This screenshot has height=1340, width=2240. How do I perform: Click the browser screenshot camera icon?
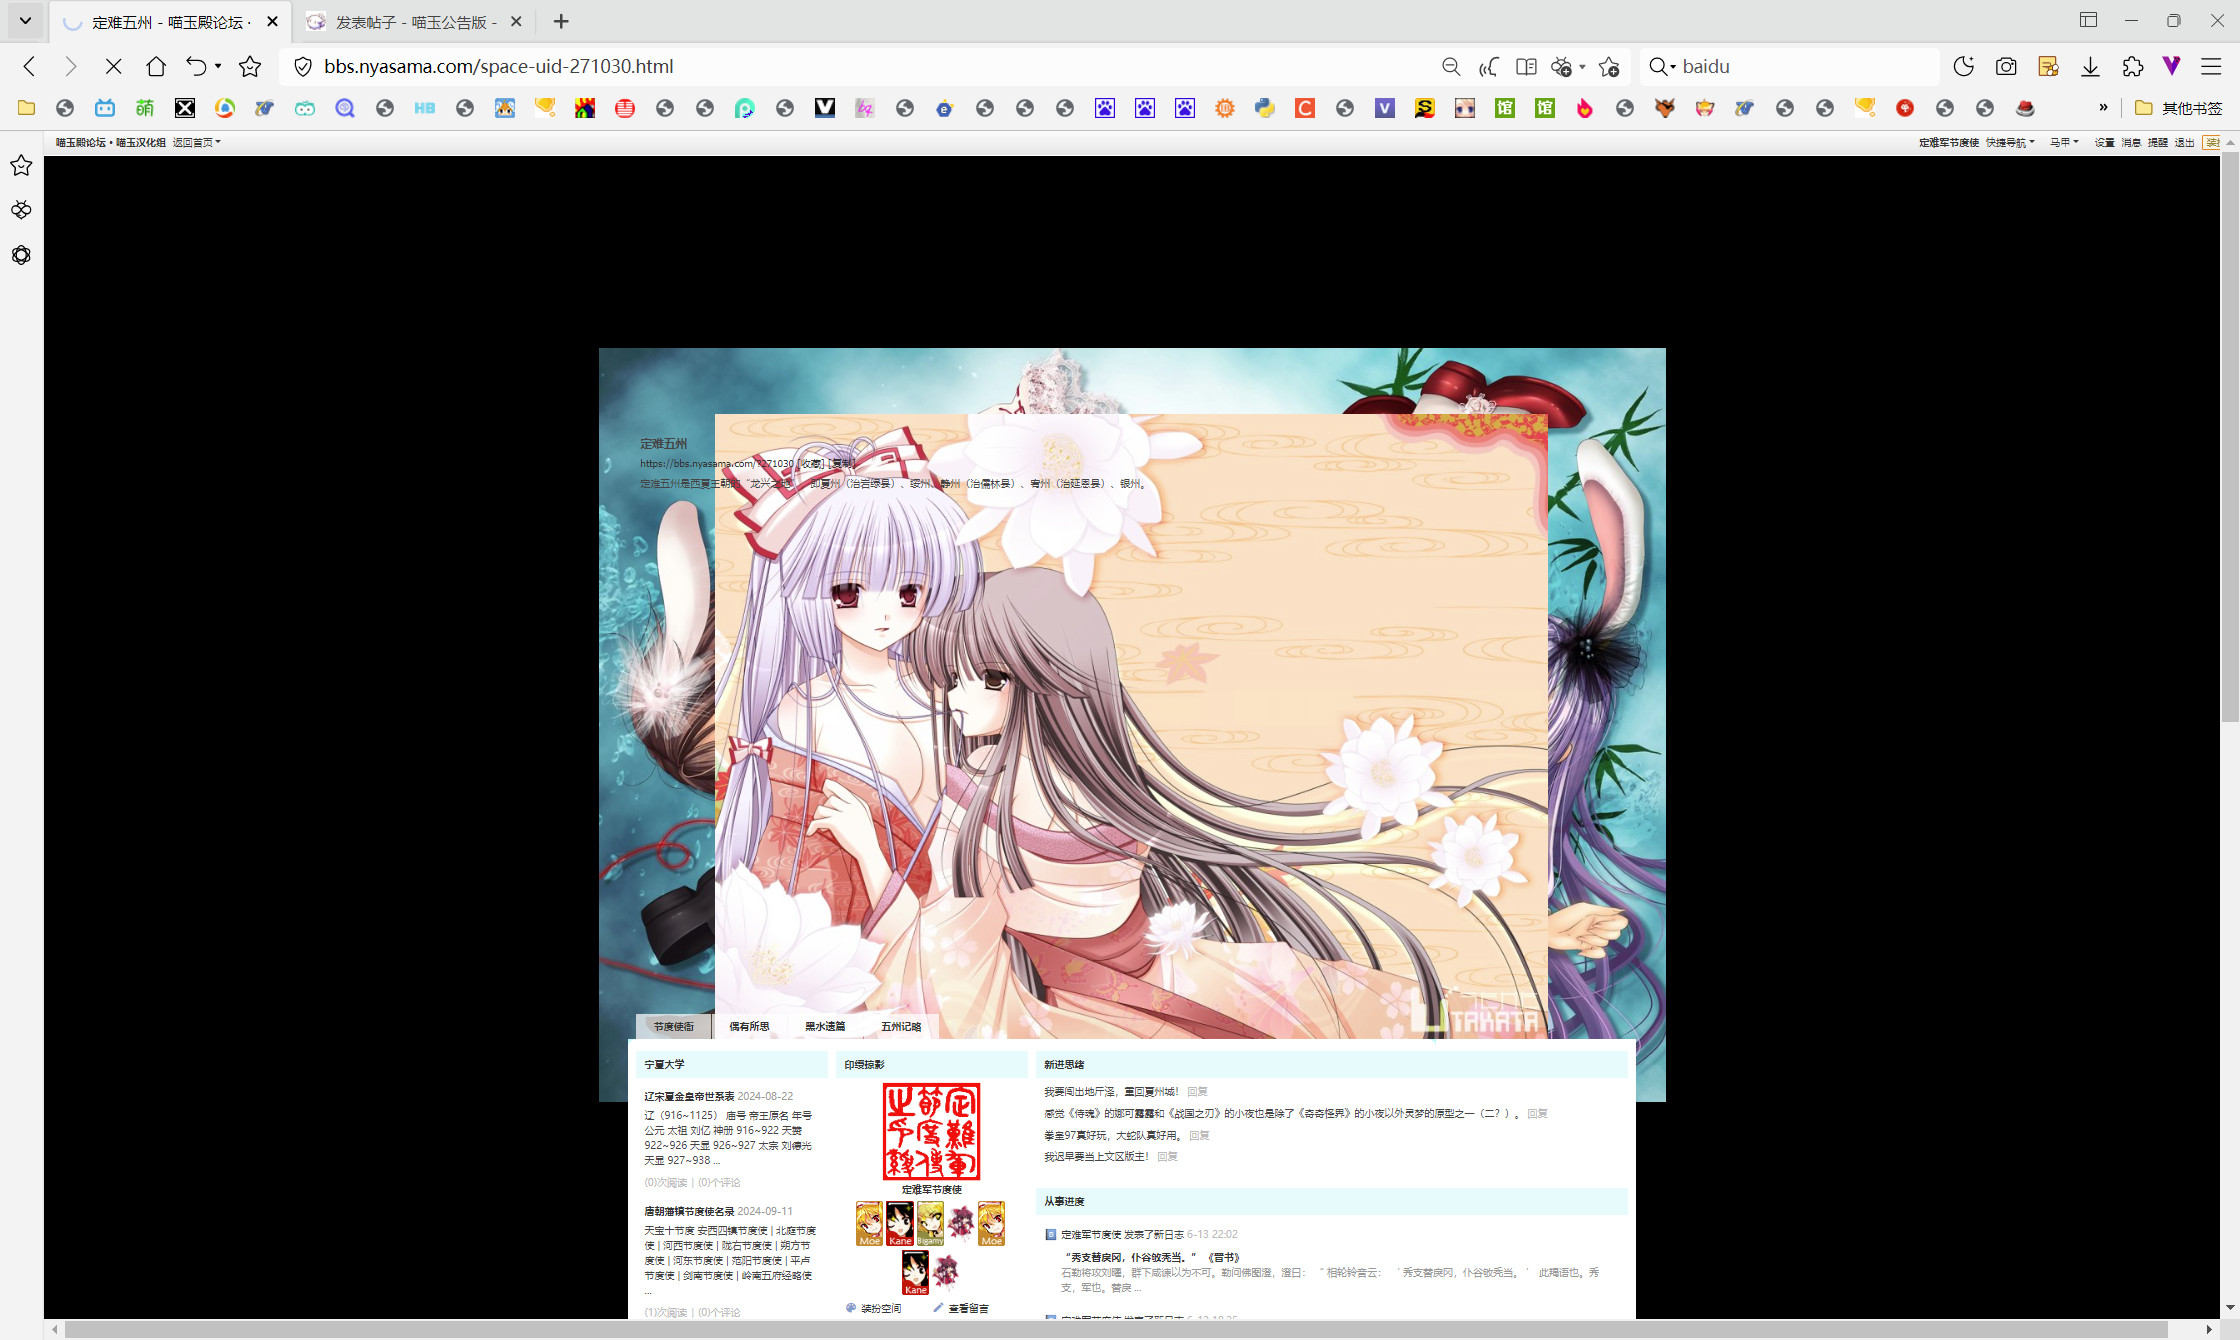pyautogui.click(x=2006, y=67)
